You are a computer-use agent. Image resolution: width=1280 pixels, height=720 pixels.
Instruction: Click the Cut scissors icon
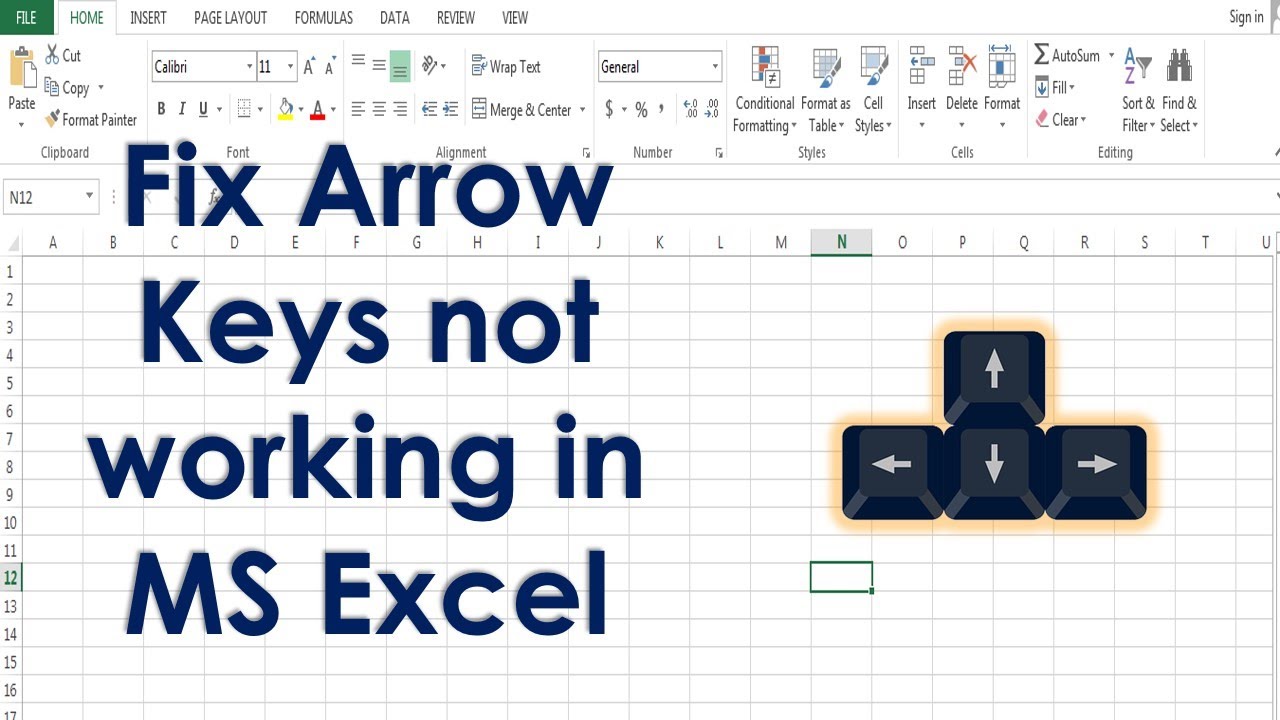pos(53,55)
